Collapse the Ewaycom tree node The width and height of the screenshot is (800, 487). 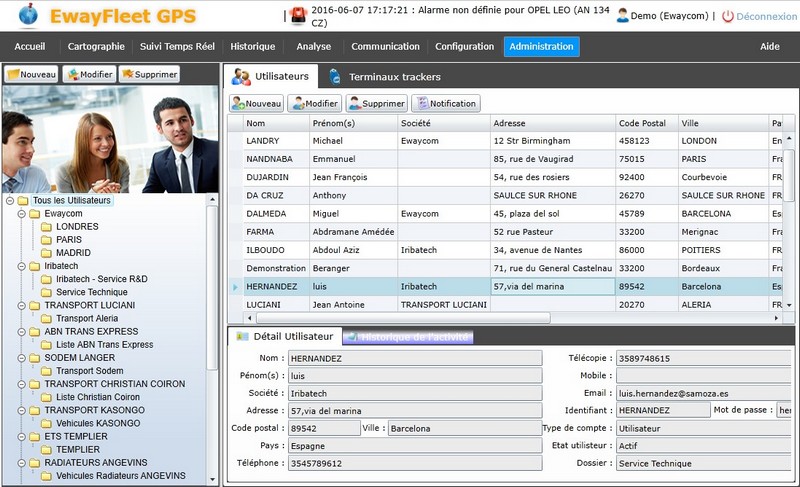pyautogui.click(x=21, y=214)
